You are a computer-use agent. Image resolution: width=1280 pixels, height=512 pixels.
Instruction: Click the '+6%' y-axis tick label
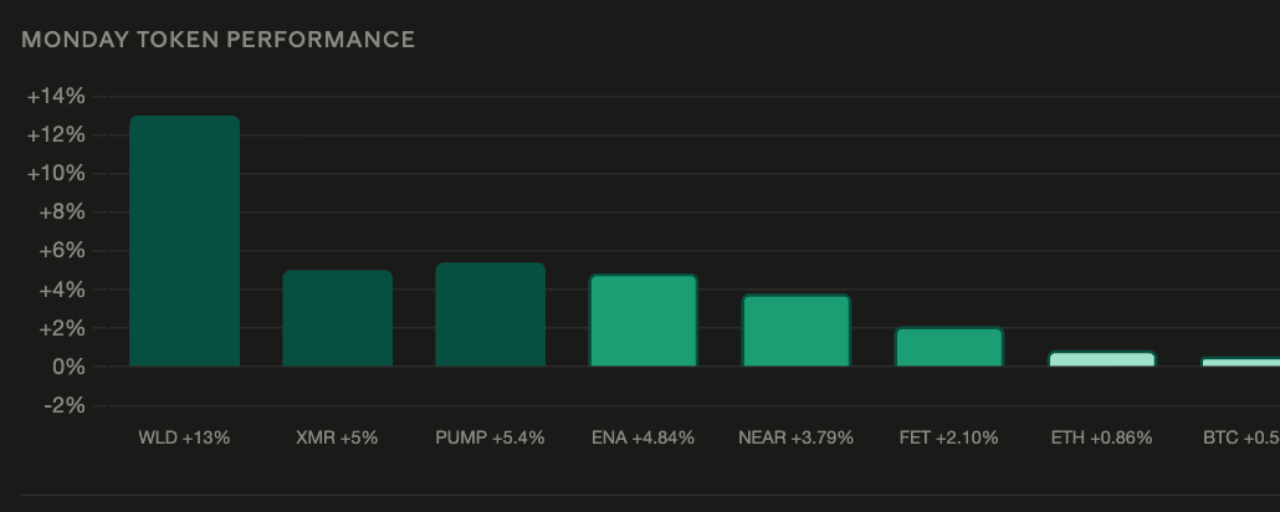(x=62, y=251)
